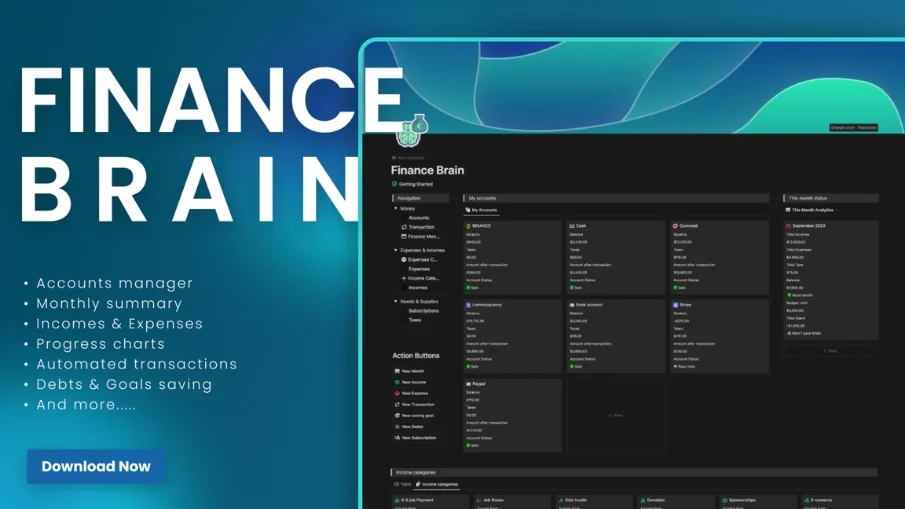Click the Lemonsqueezy account icon
The width and height of the screenshot is (905, 509).
pos(468,304)
